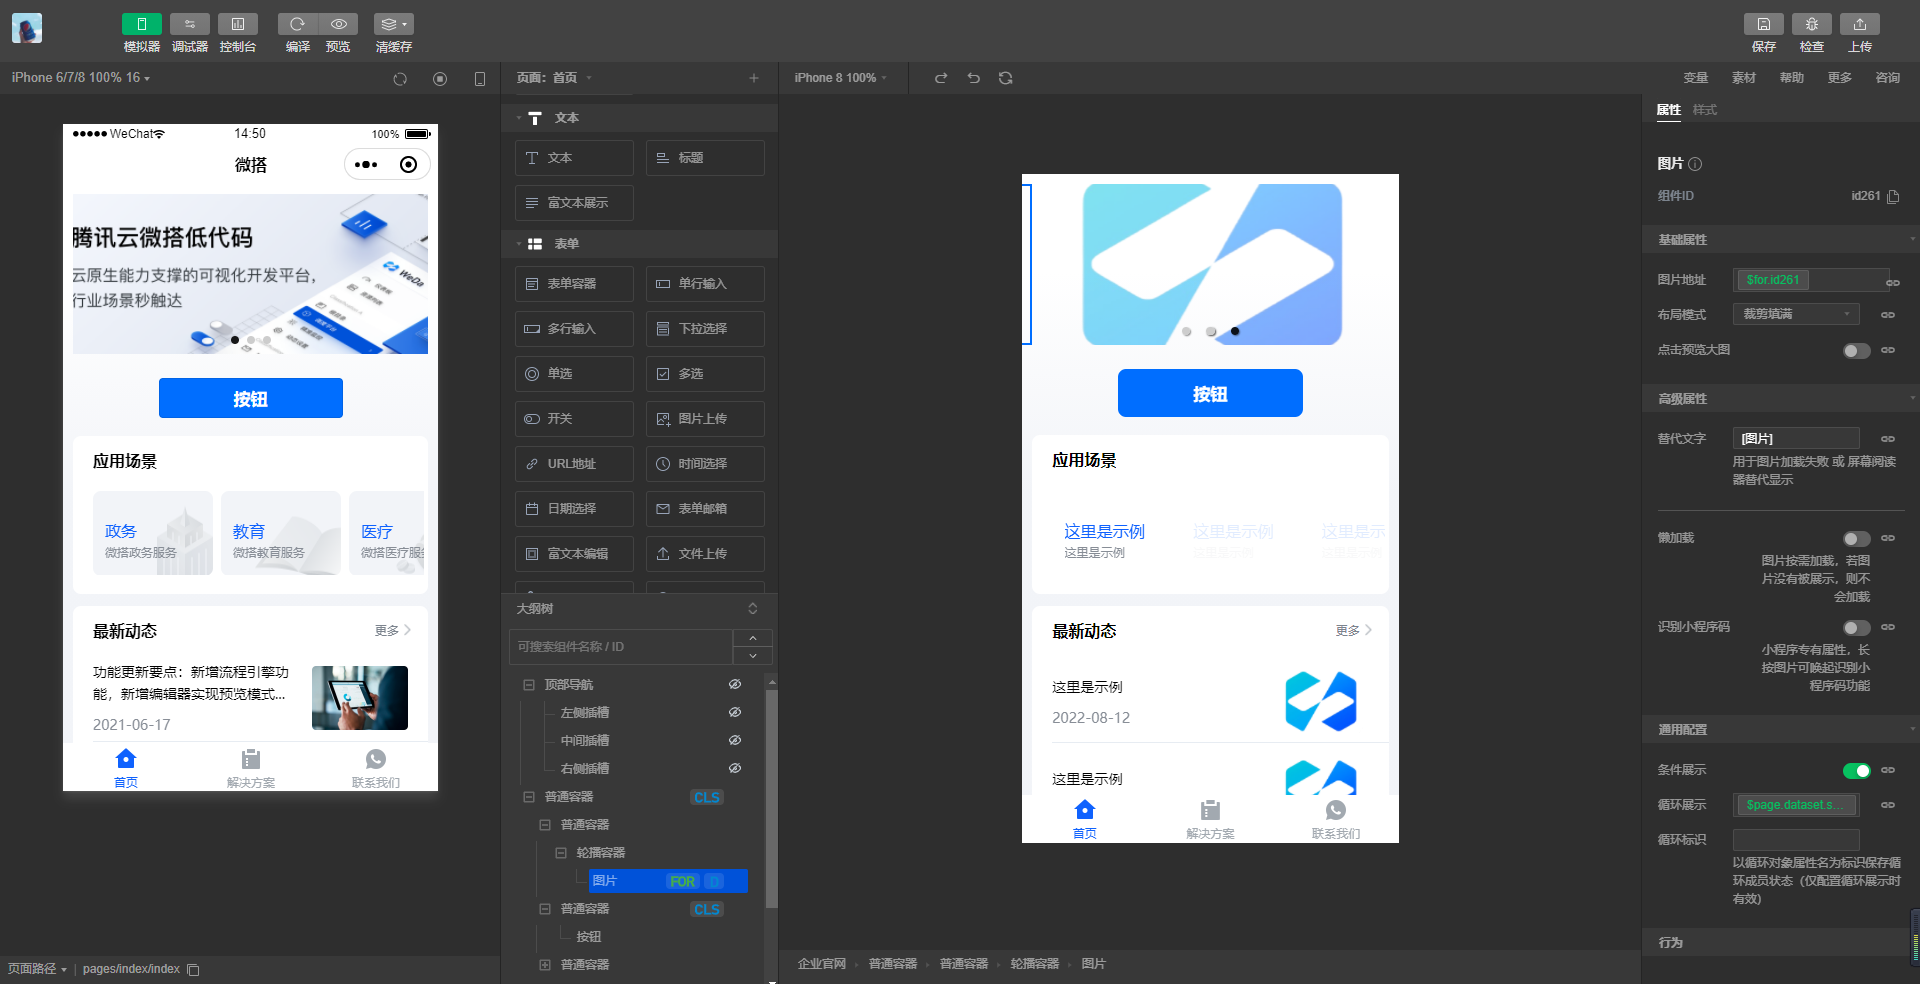Refresh the editor canvas
1920x984 pixels.
[1006, 78]
